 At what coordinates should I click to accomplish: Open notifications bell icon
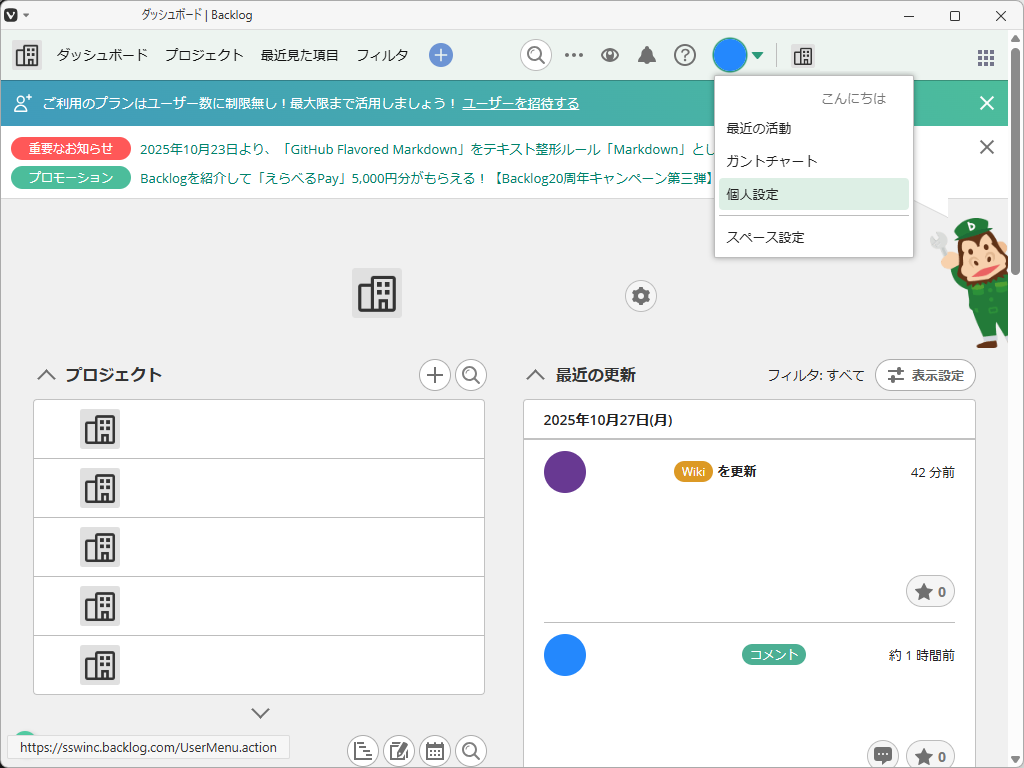[647, 56]
